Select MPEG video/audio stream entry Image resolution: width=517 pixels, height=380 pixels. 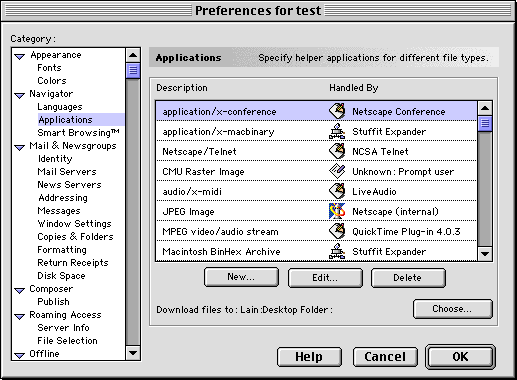tap(316, 231)
